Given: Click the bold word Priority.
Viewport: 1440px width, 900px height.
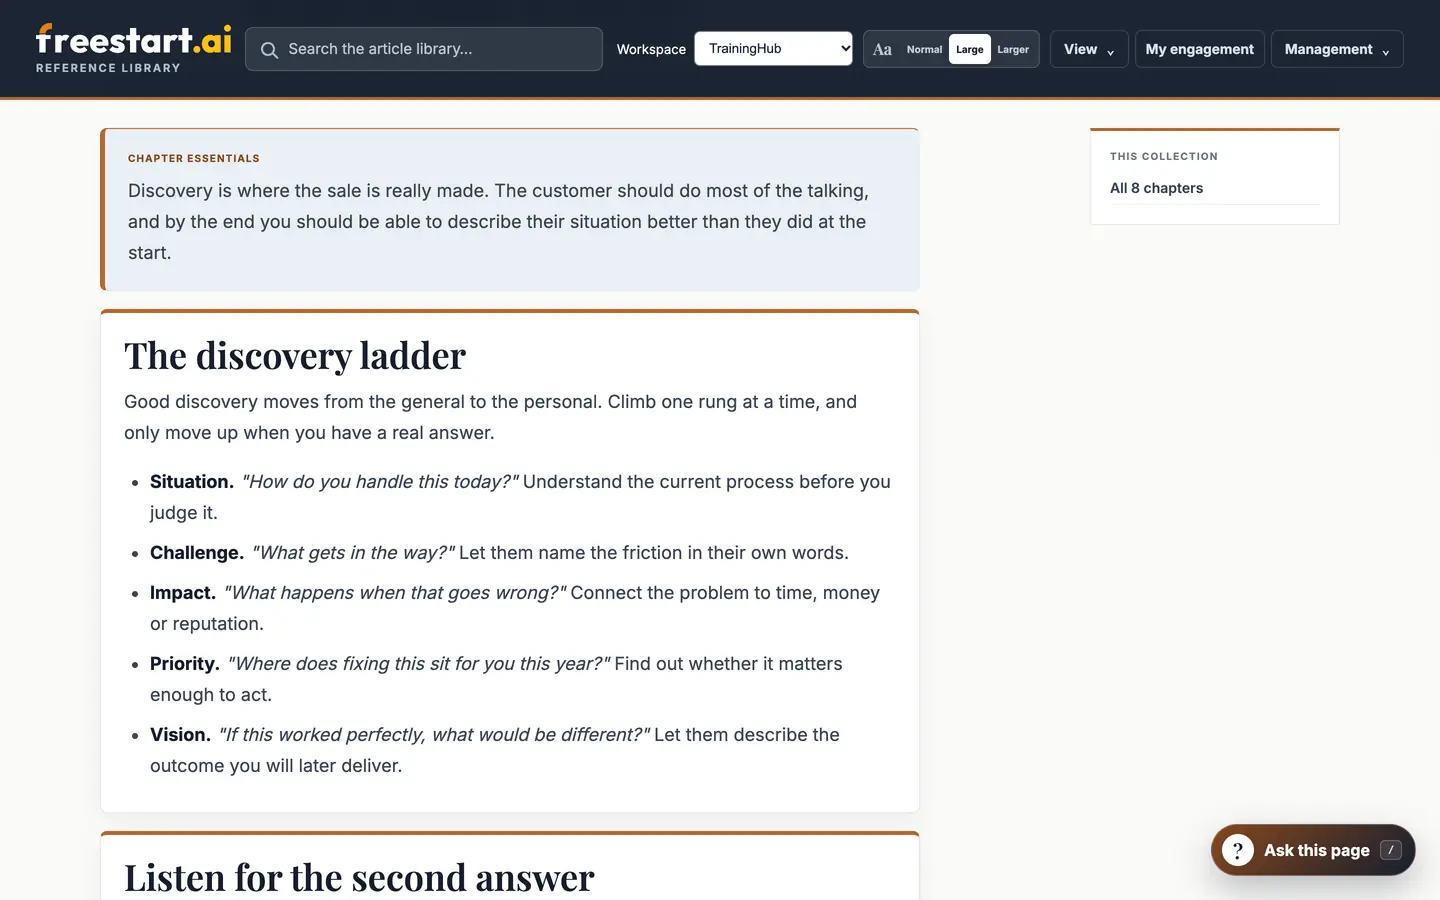Looking at the screenshot, I should 185,664.
